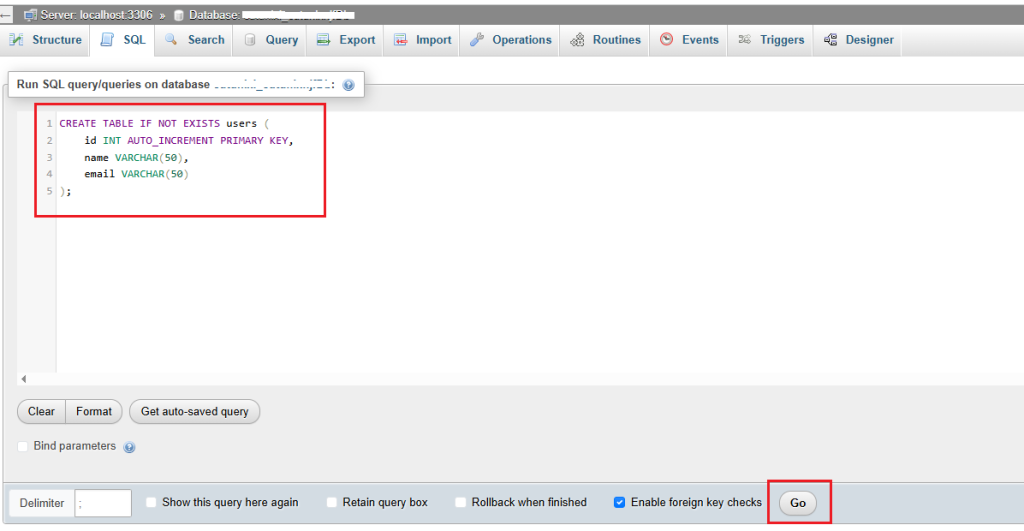
Task: Click the Export tab icon
Action: coord(323,40)
